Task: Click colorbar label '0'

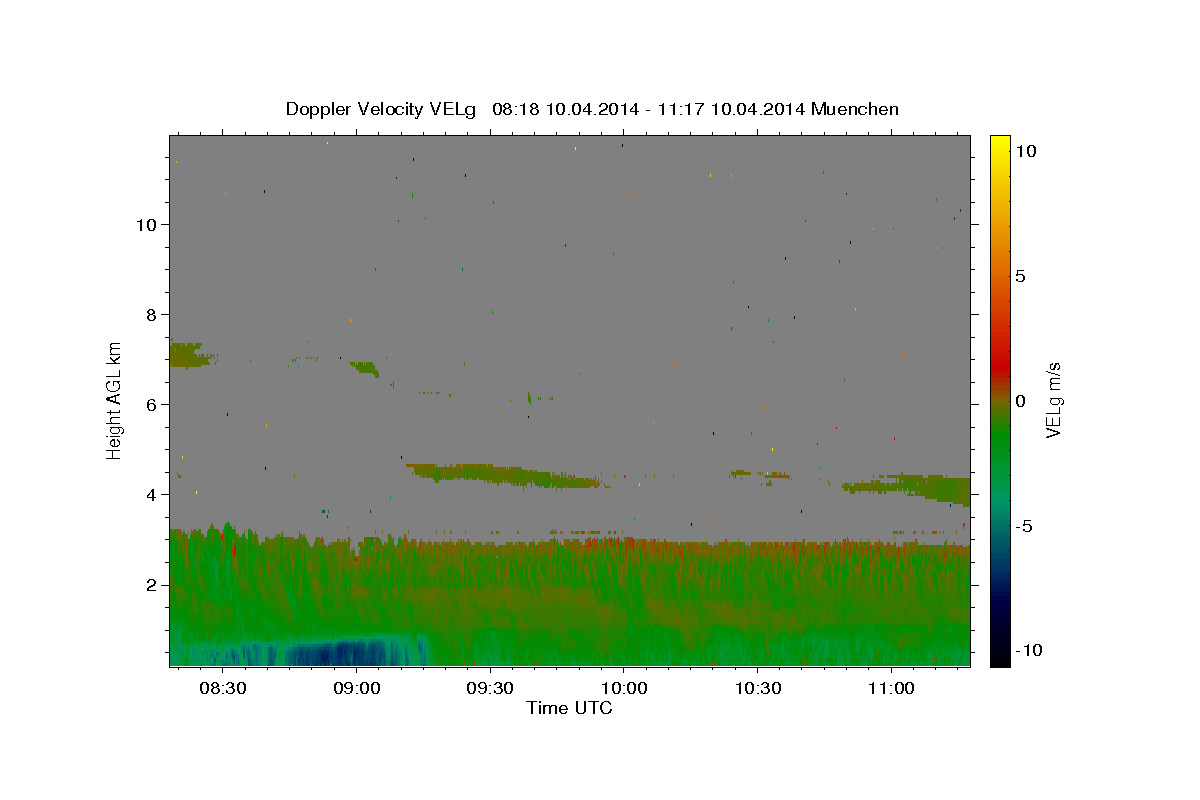Action: click(1020, 401)
